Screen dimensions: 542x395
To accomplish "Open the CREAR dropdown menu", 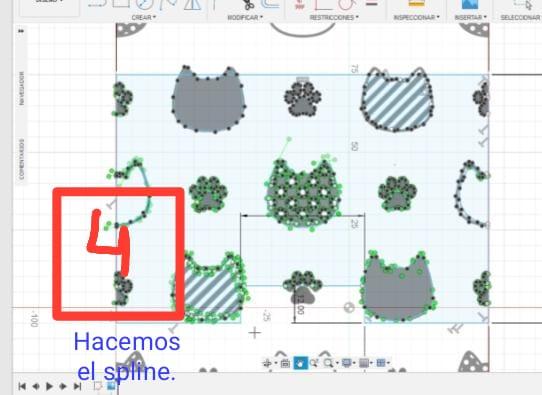I will pyautogui.click(x=144, y=17).
